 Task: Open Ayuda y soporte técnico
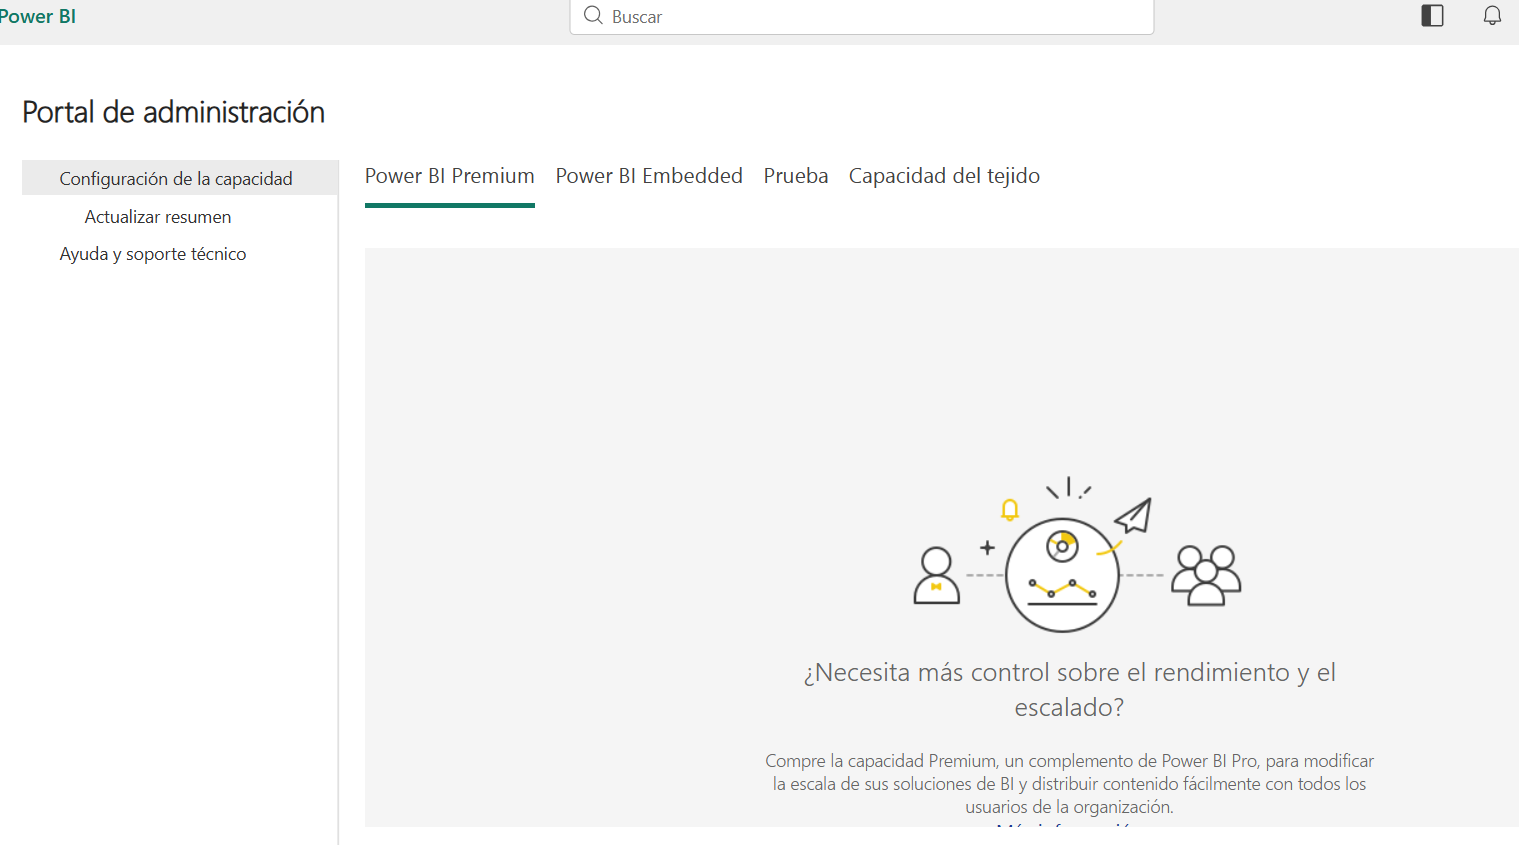[153, 254]
